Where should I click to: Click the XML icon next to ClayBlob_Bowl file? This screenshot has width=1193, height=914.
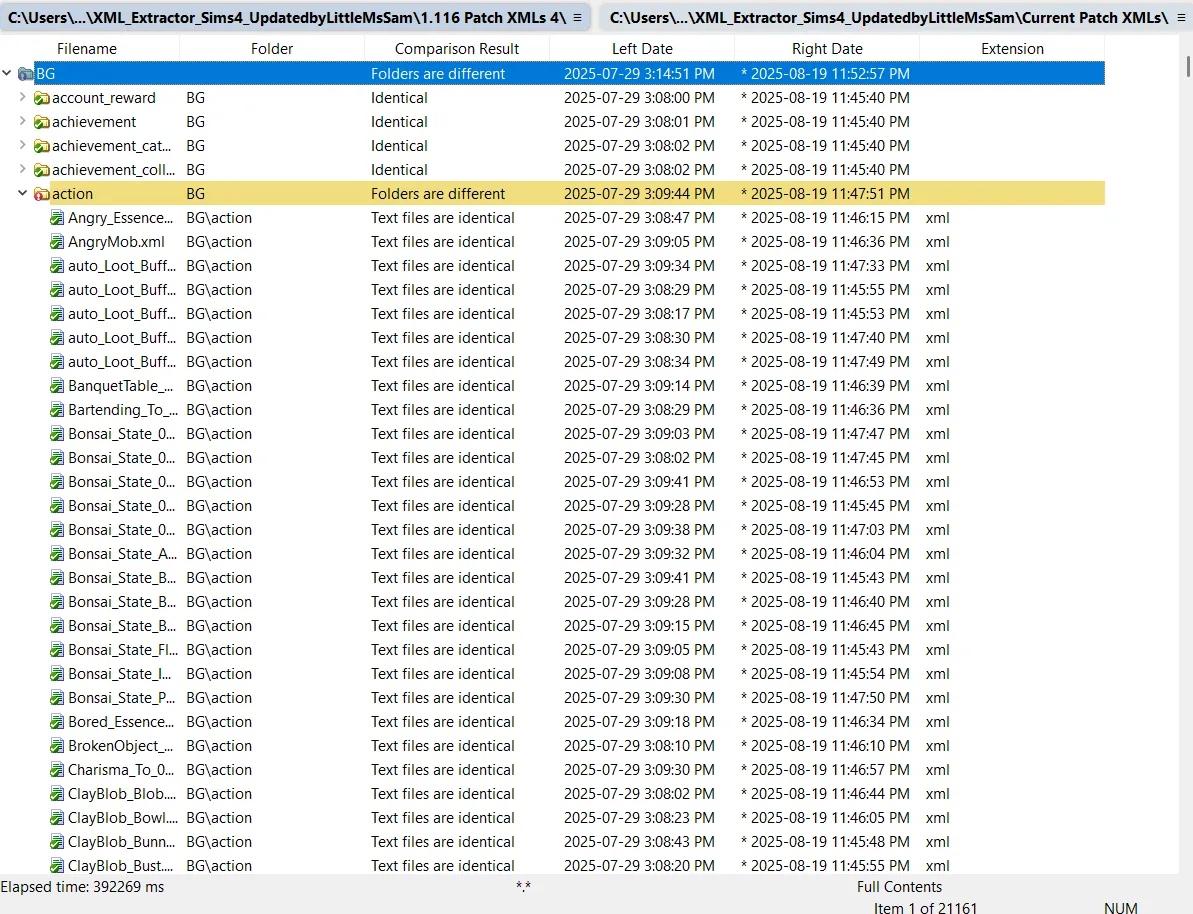click(x=56, y=817)
